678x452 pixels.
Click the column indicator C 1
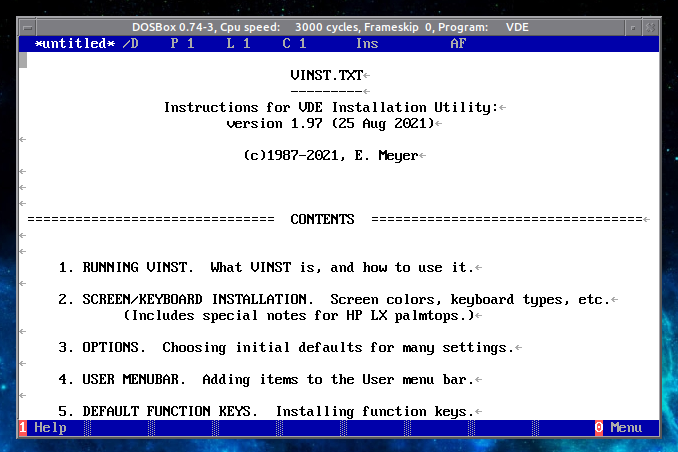tap(294, 43)
